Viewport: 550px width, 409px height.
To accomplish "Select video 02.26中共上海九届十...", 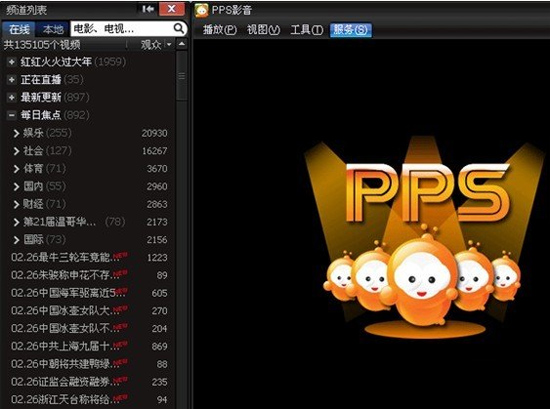I will coord(65,346).
